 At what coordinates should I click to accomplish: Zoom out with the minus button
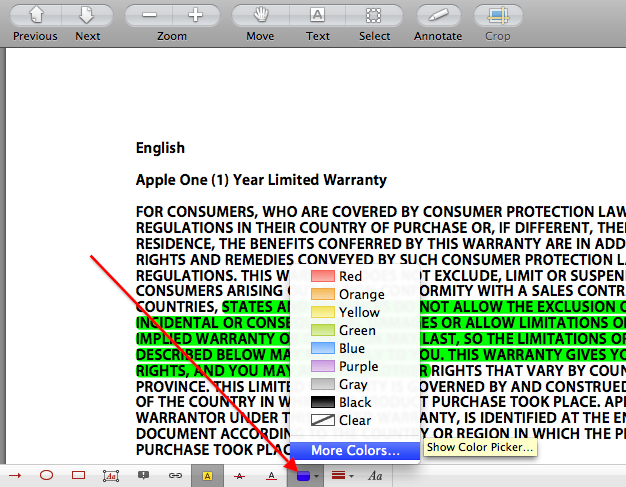tap(149, 16)
